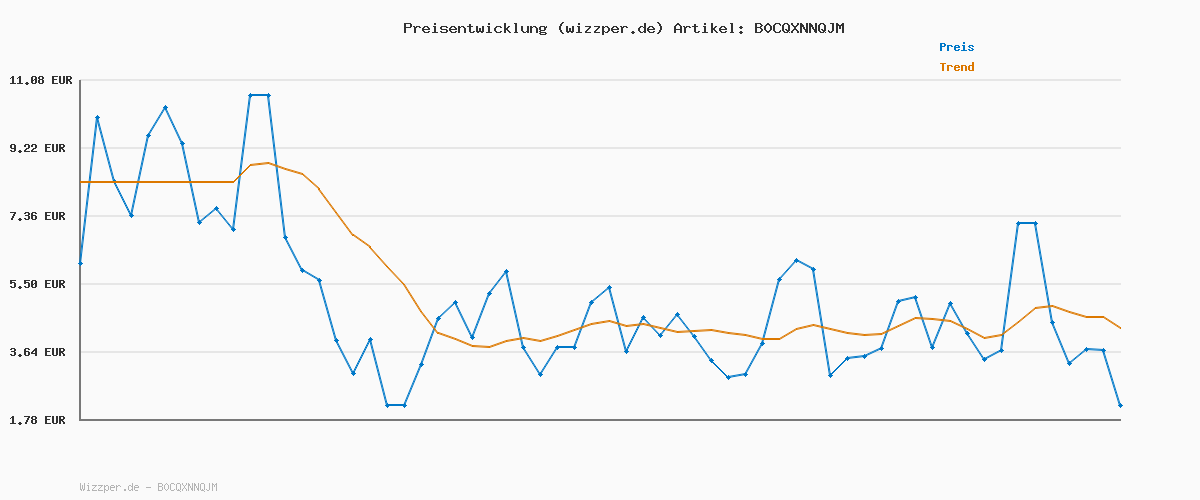Select the 1.78 EUR axis label
This screenshot has height=500, width=1200.
coord(40,420)
